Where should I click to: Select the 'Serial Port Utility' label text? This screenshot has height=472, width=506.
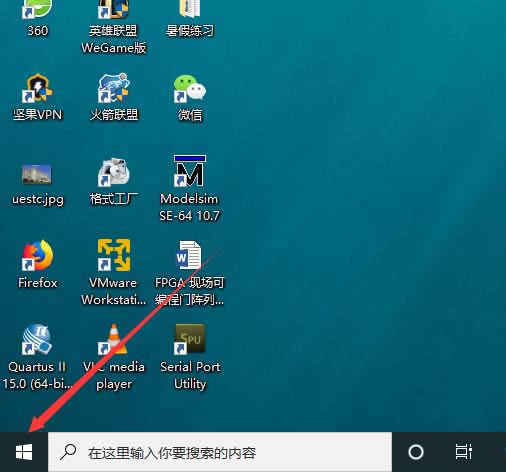point(190,375)
